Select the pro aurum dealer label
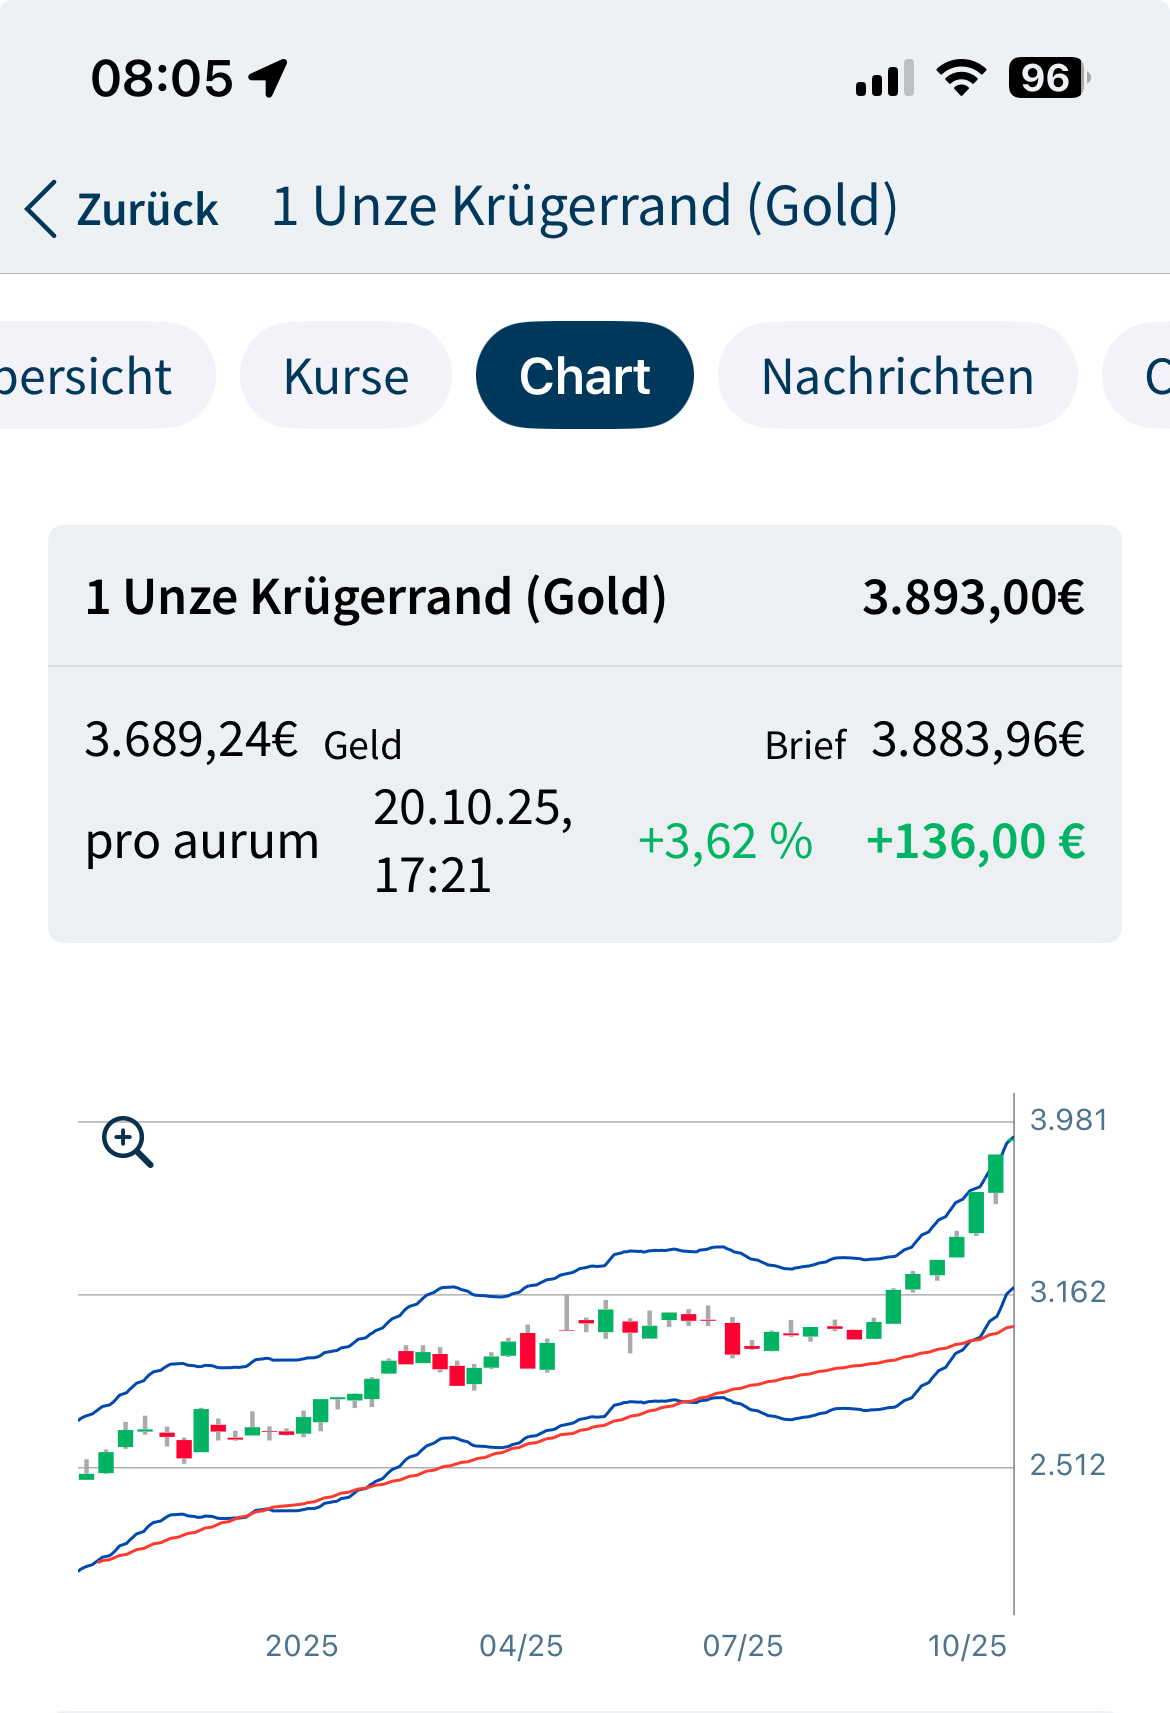 (202, 841)
